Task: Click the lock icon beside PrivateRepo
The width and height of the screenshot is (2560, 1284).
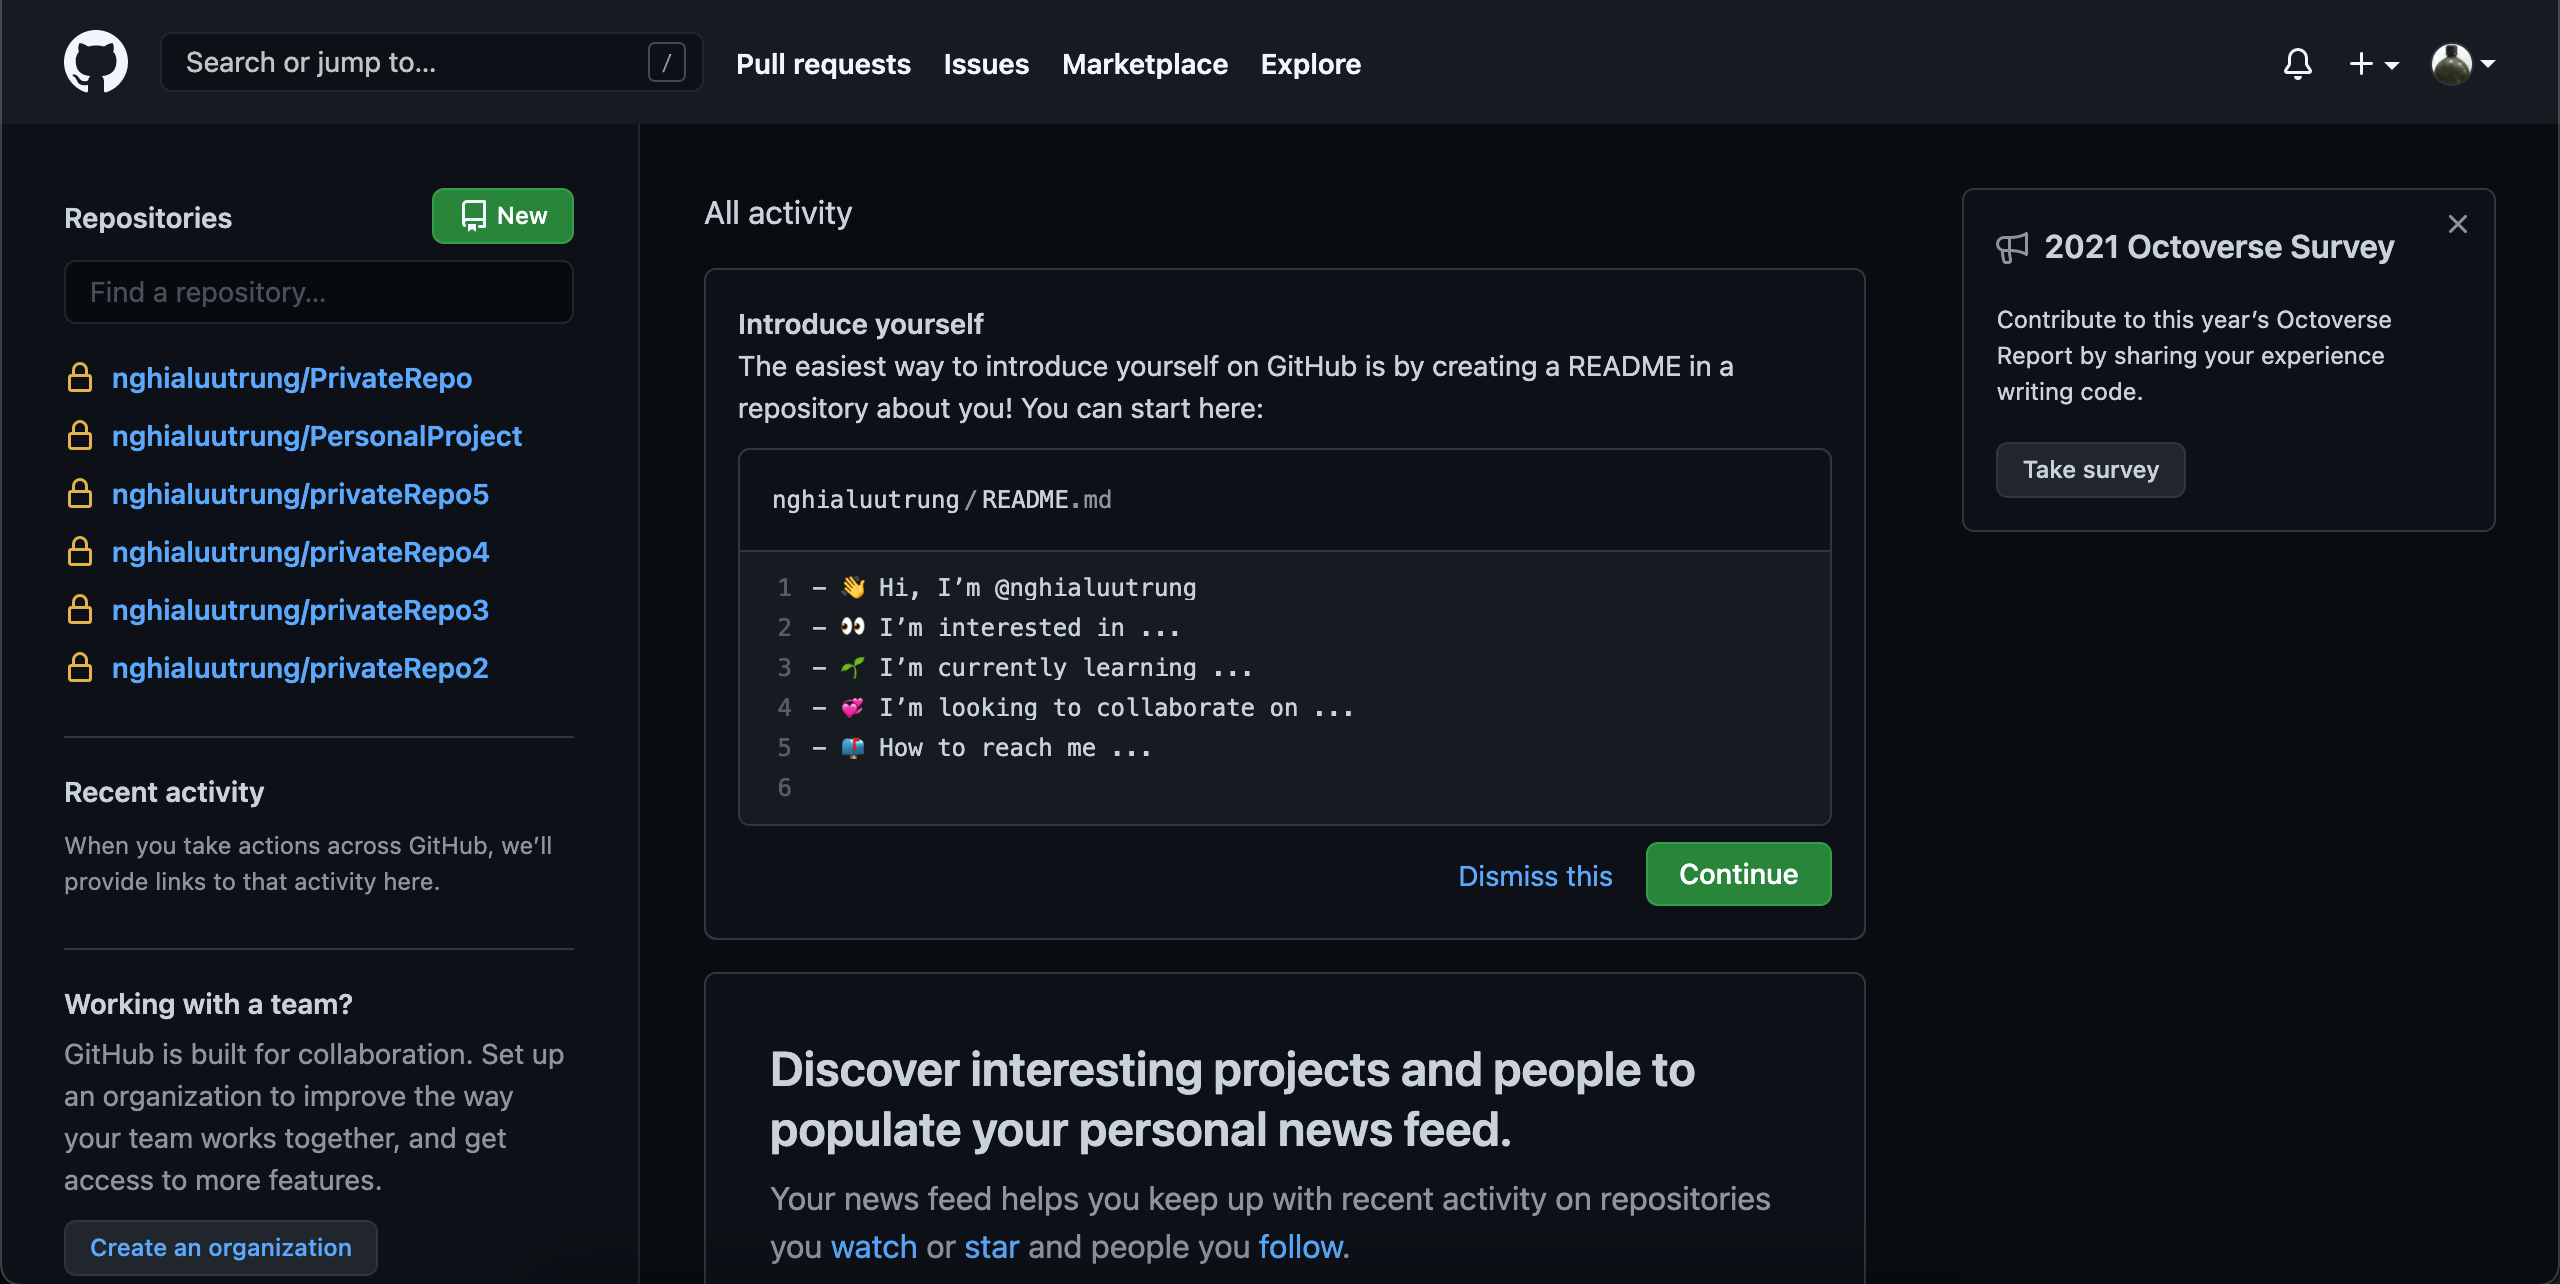Action: [79, 377]
